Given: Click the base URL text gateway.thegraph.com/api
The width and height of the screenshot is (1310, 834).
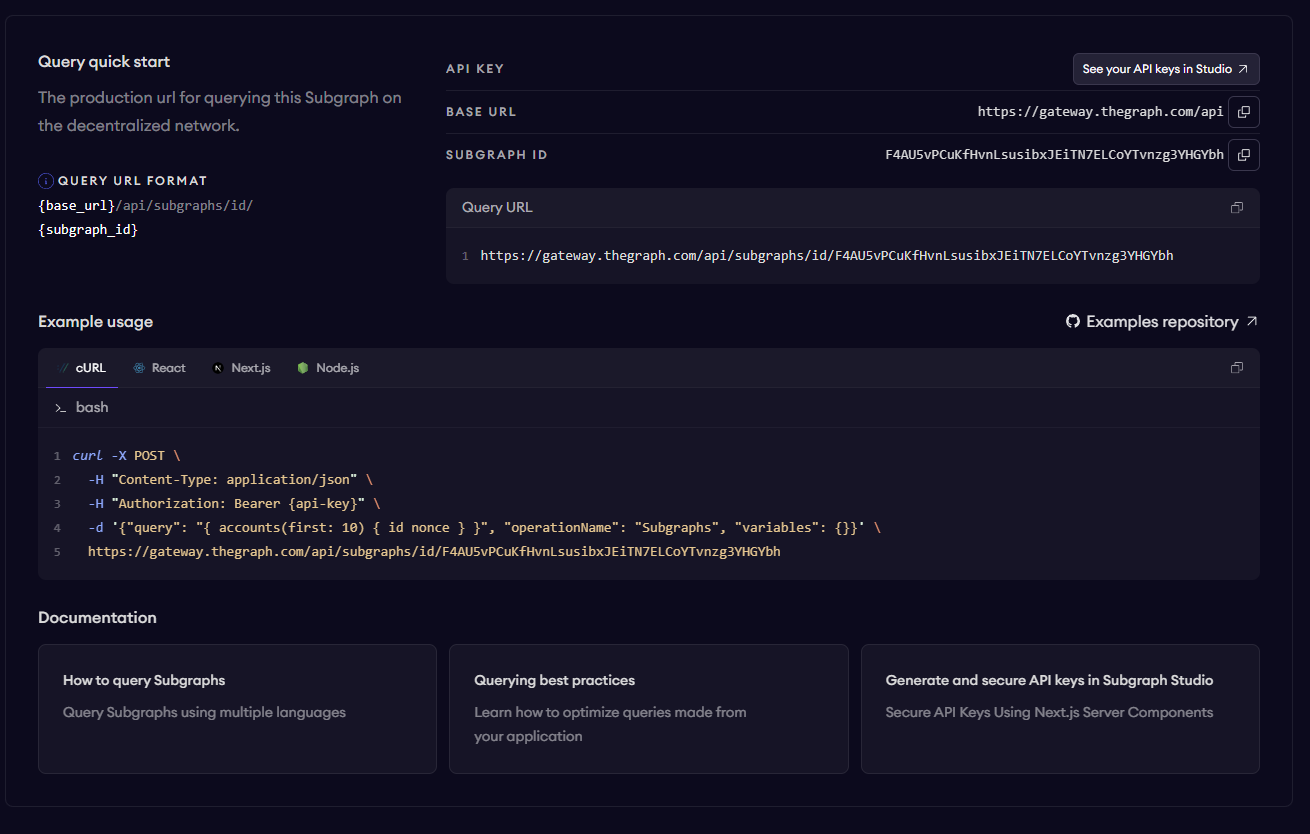Looking at the screenshot, I should click(x=1100, y=112).
